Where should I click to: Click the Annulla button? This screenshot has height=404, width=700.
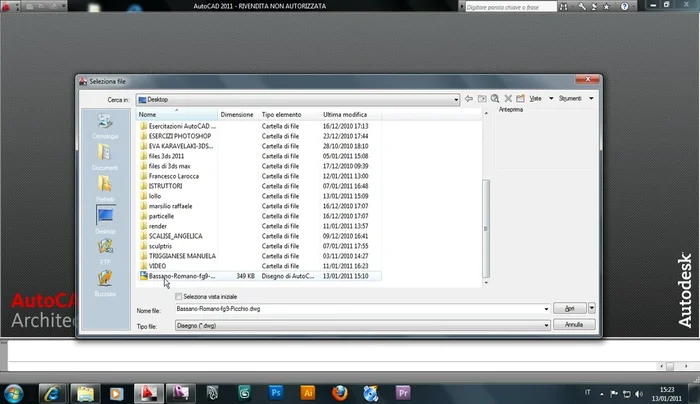coord(573,325)
